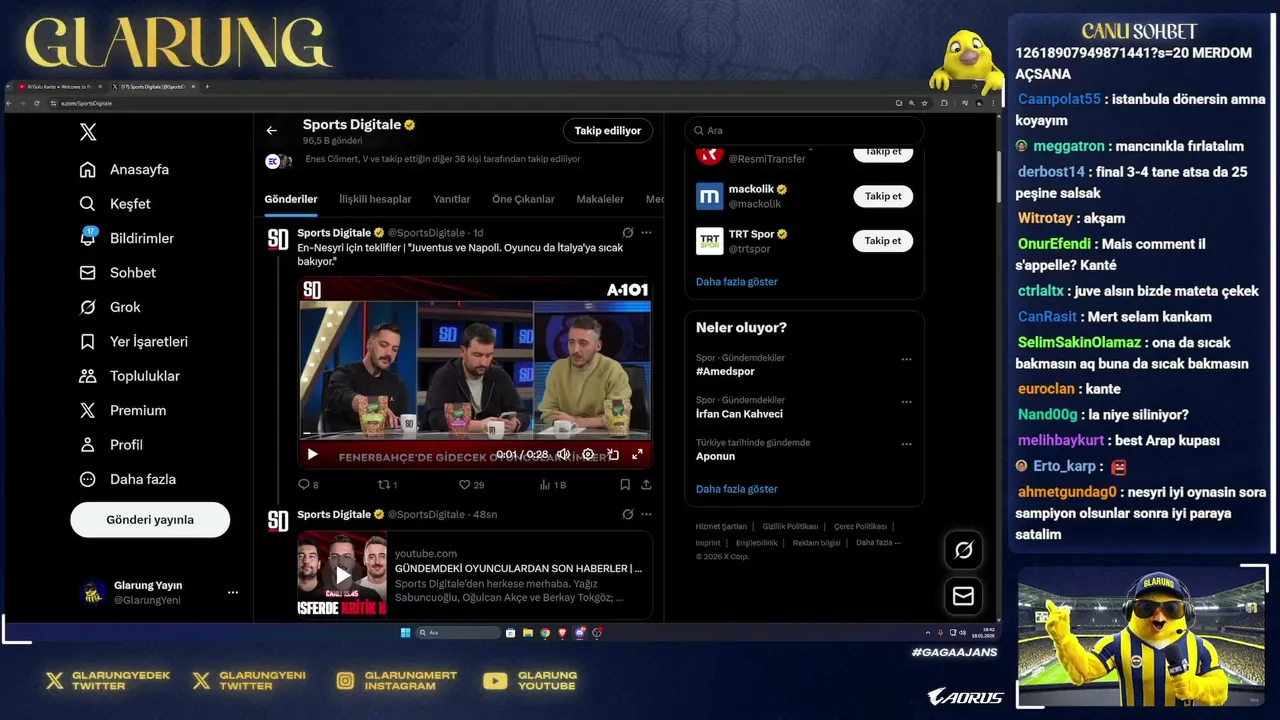The image size is (1280, 720).
Task: Open Yer İşaretleri bookmarks
Action: click(x=134, y=342)
